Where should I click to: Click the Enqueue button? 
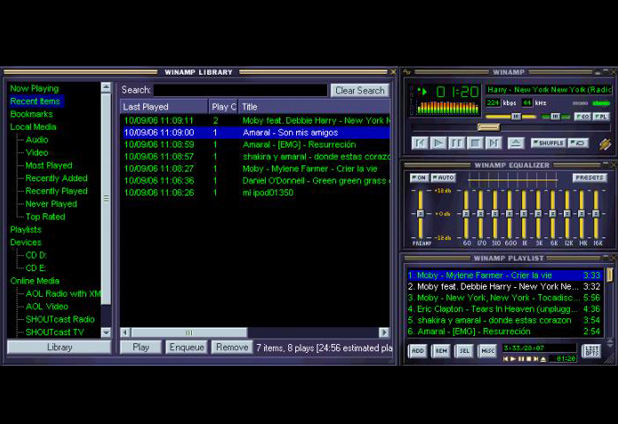tap(187, 347)
